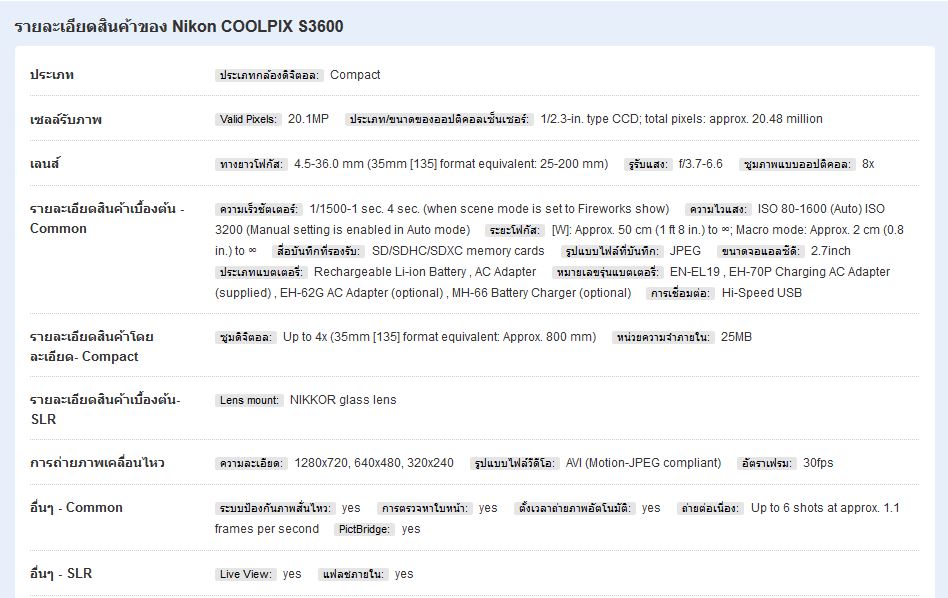Select the 2.7inch LCD size value

click(831, 251)
